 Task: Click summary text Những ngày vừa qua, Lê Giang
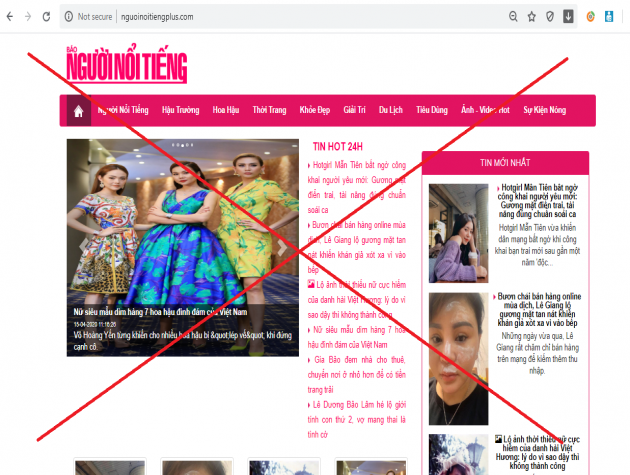coord(537,353)
